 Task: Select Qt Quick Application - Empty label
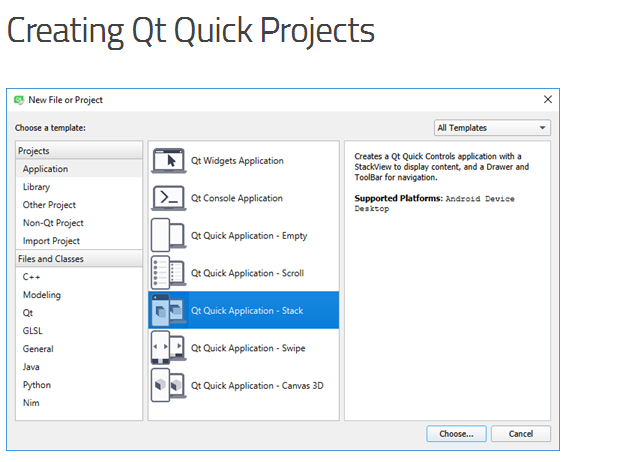point(249,236)
